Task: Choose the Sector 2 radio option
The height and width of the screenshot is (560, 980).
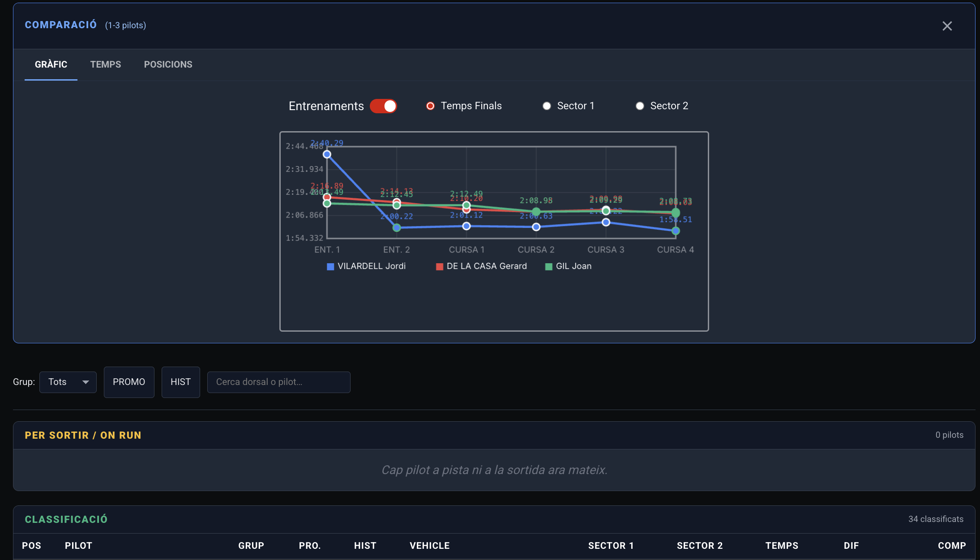Action: click(x=640, y=106)
